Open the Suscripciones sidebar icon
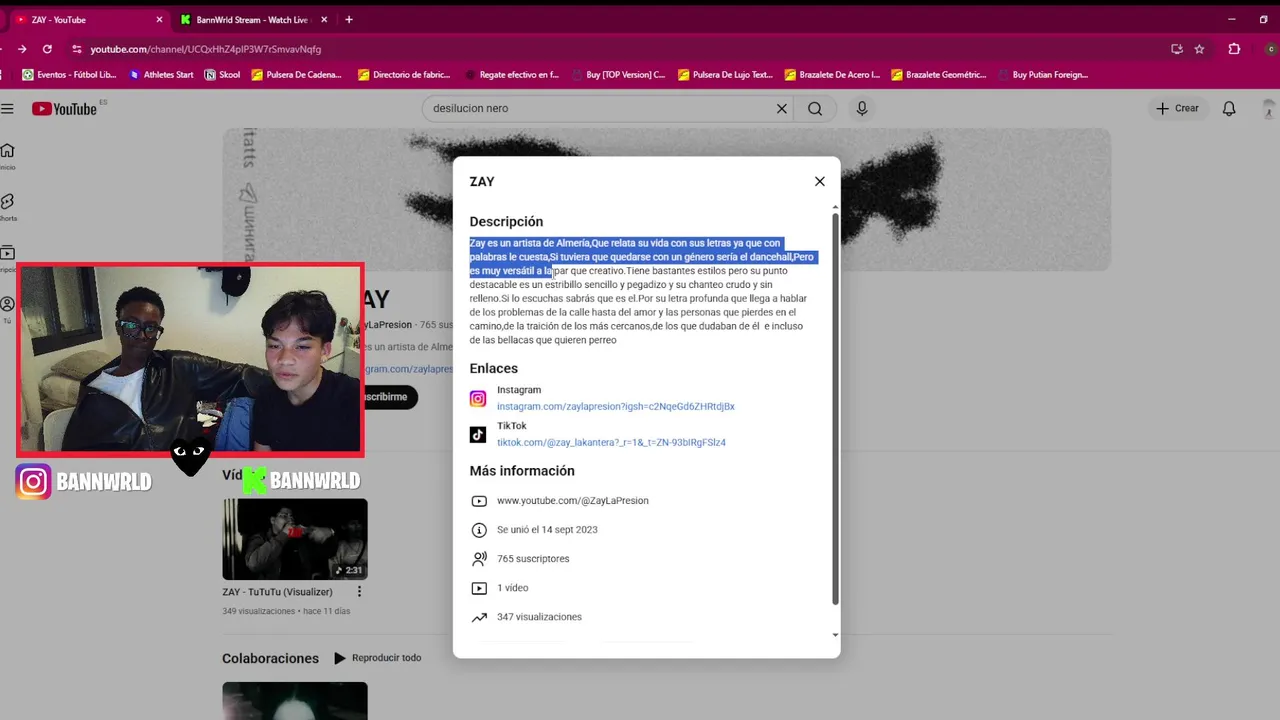The image size is (1280, 720). point(7,253)
